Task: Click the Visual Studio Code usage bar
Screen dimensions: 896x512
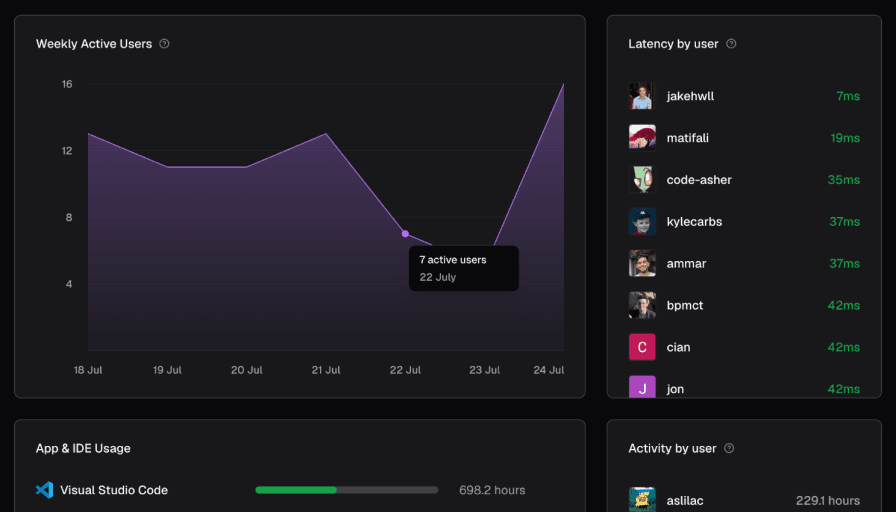Action: (347, 490)
